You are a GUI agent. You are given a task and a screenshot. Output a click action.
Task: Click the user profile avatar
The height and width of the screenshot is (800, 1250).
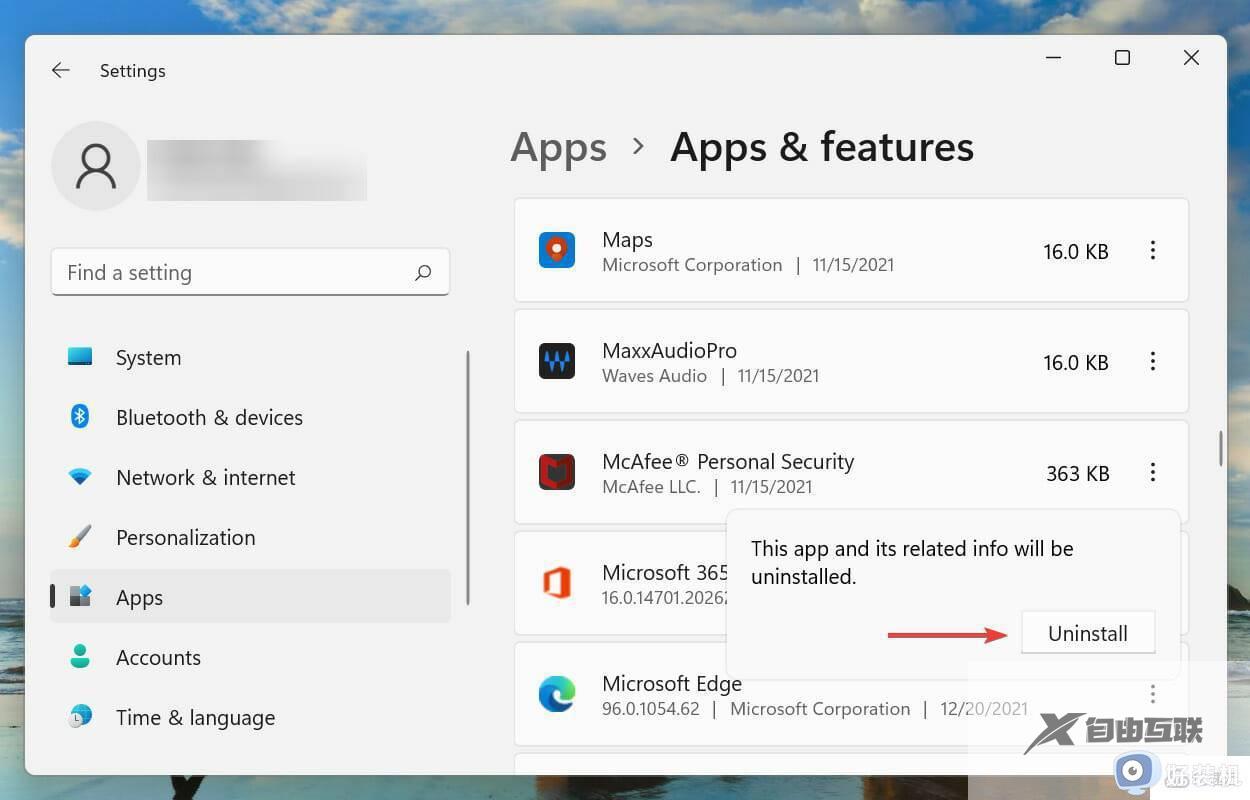point(95,165)
